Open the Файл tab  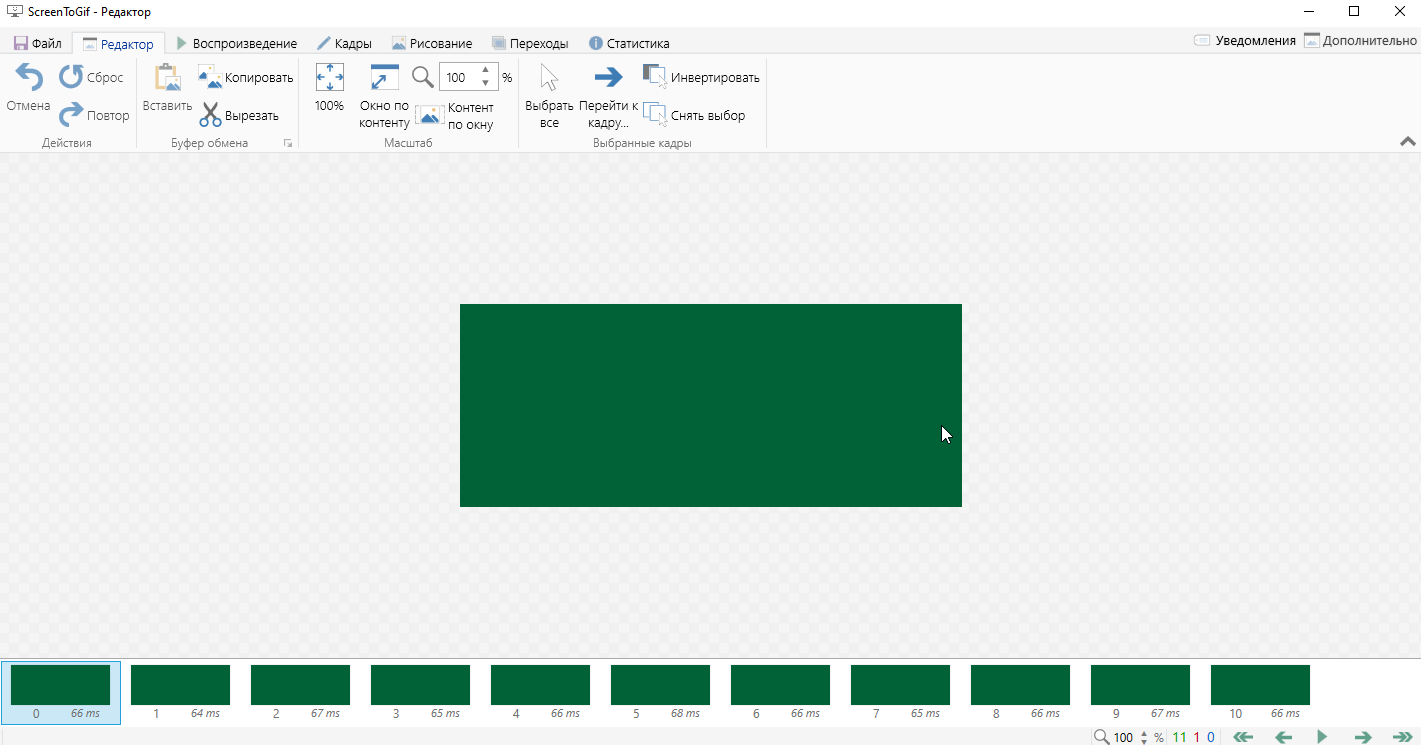37,43
